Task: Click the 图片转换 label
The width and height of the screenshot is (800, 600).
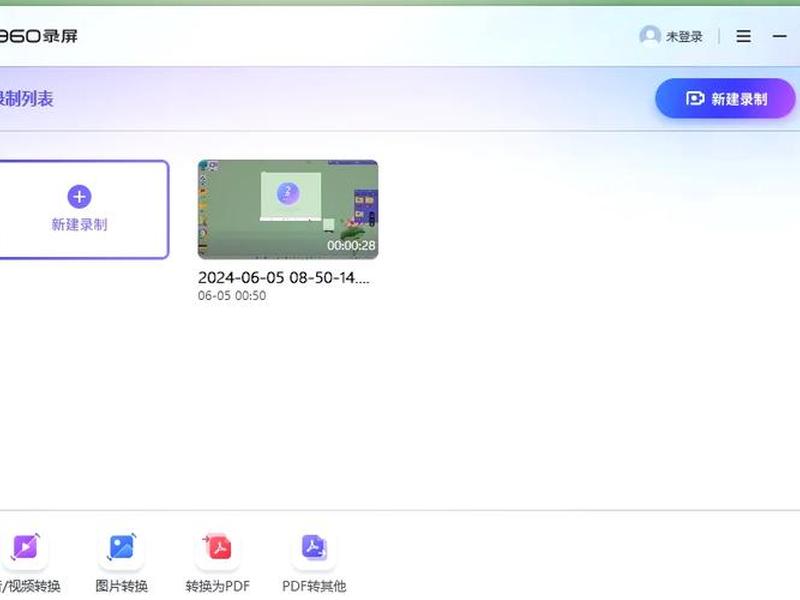Action: tap(121, 586)
